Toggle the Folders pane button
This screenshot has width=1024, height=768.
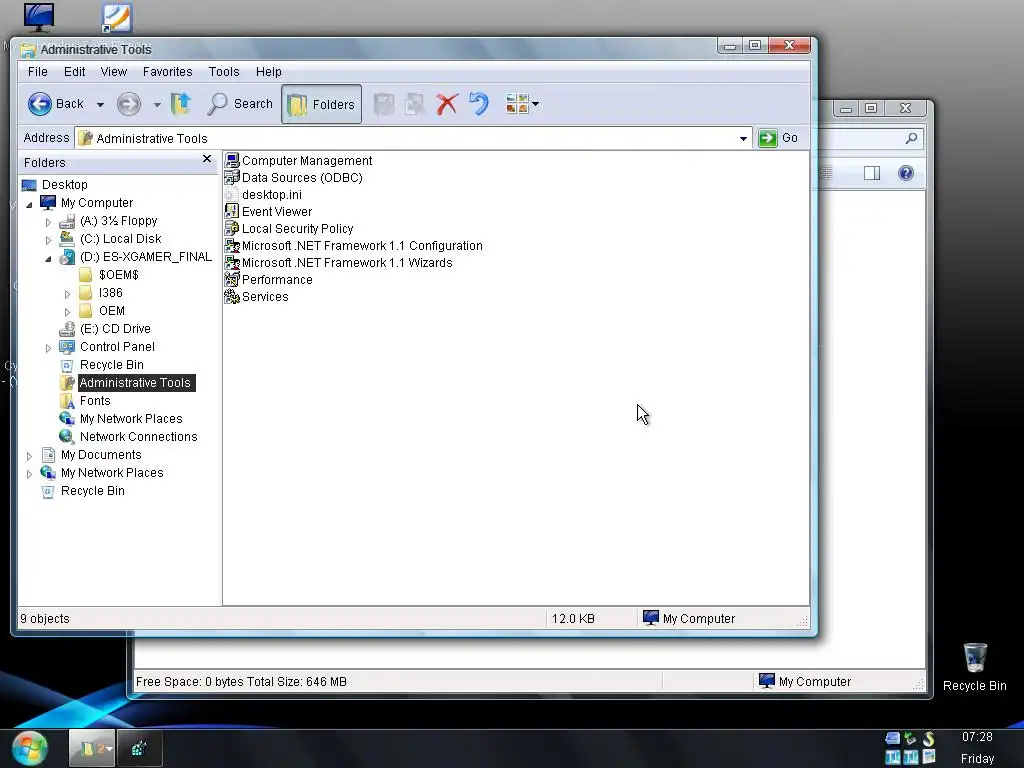(x=321, y=104)
